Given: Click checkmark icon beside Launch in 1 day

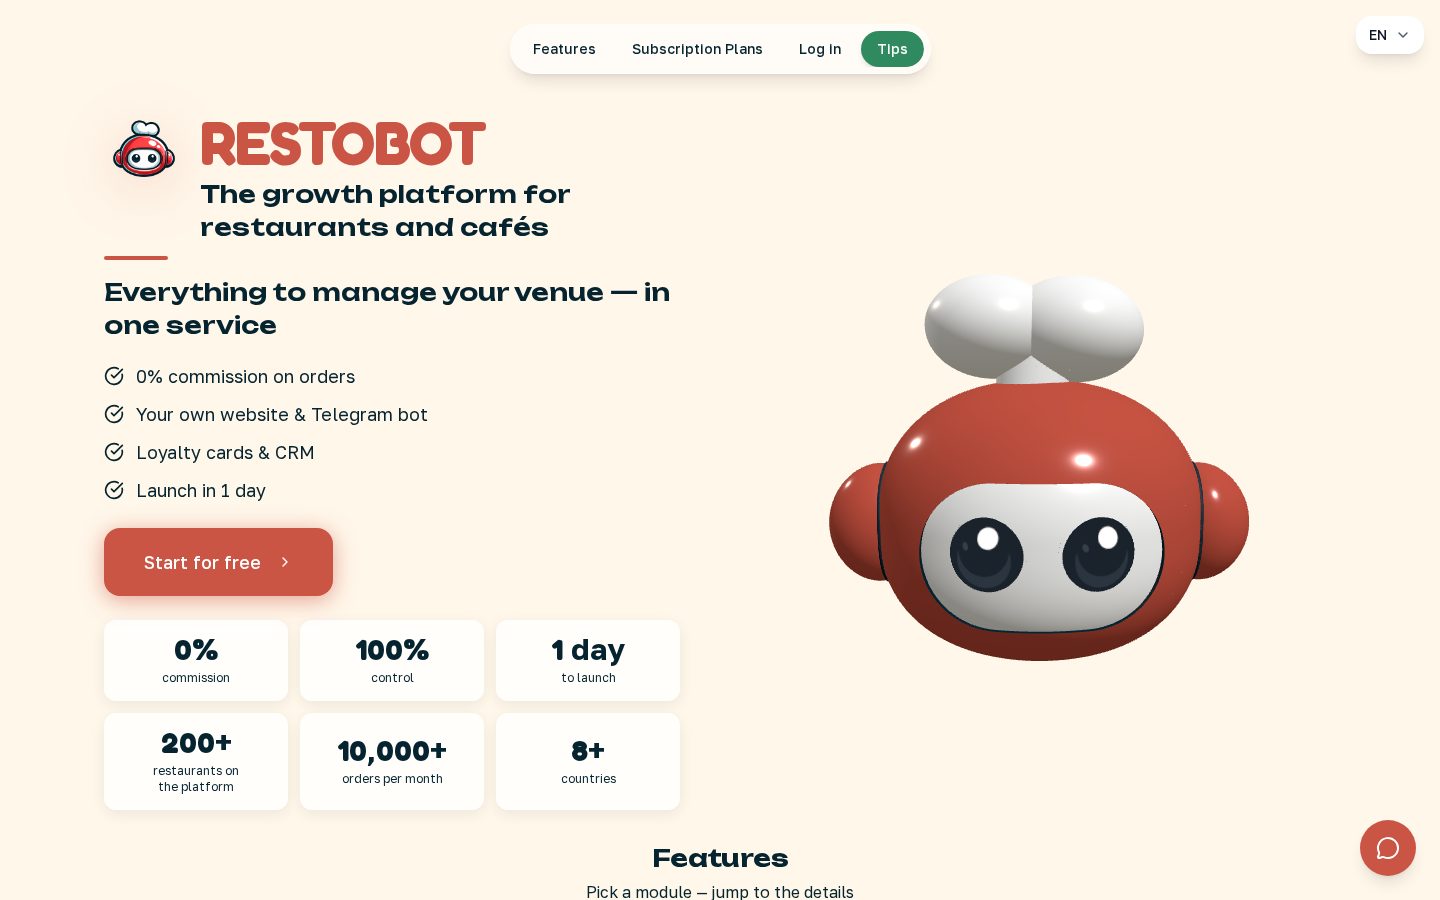Looking at the screenshot, I should point(114,490).
